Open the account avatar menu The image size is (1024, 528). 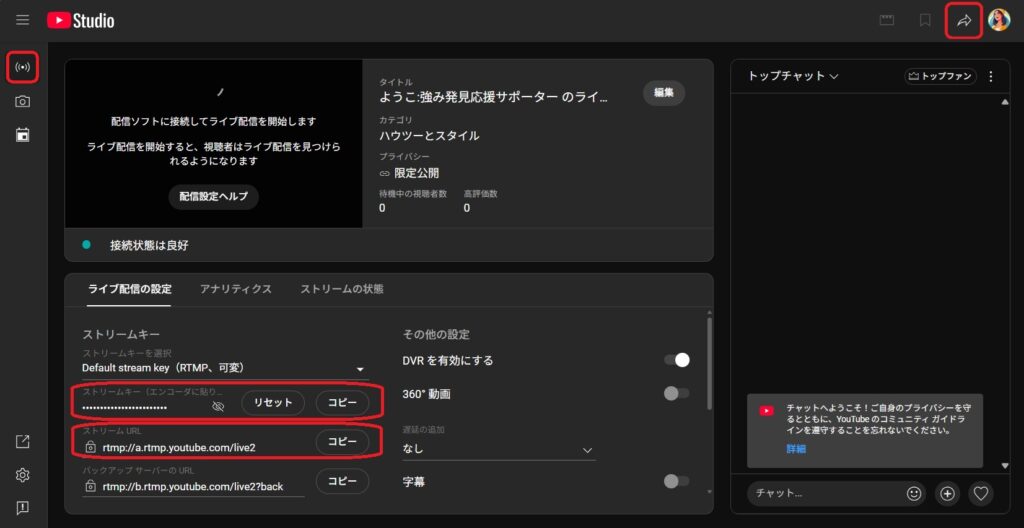click(x=998, y=20)
